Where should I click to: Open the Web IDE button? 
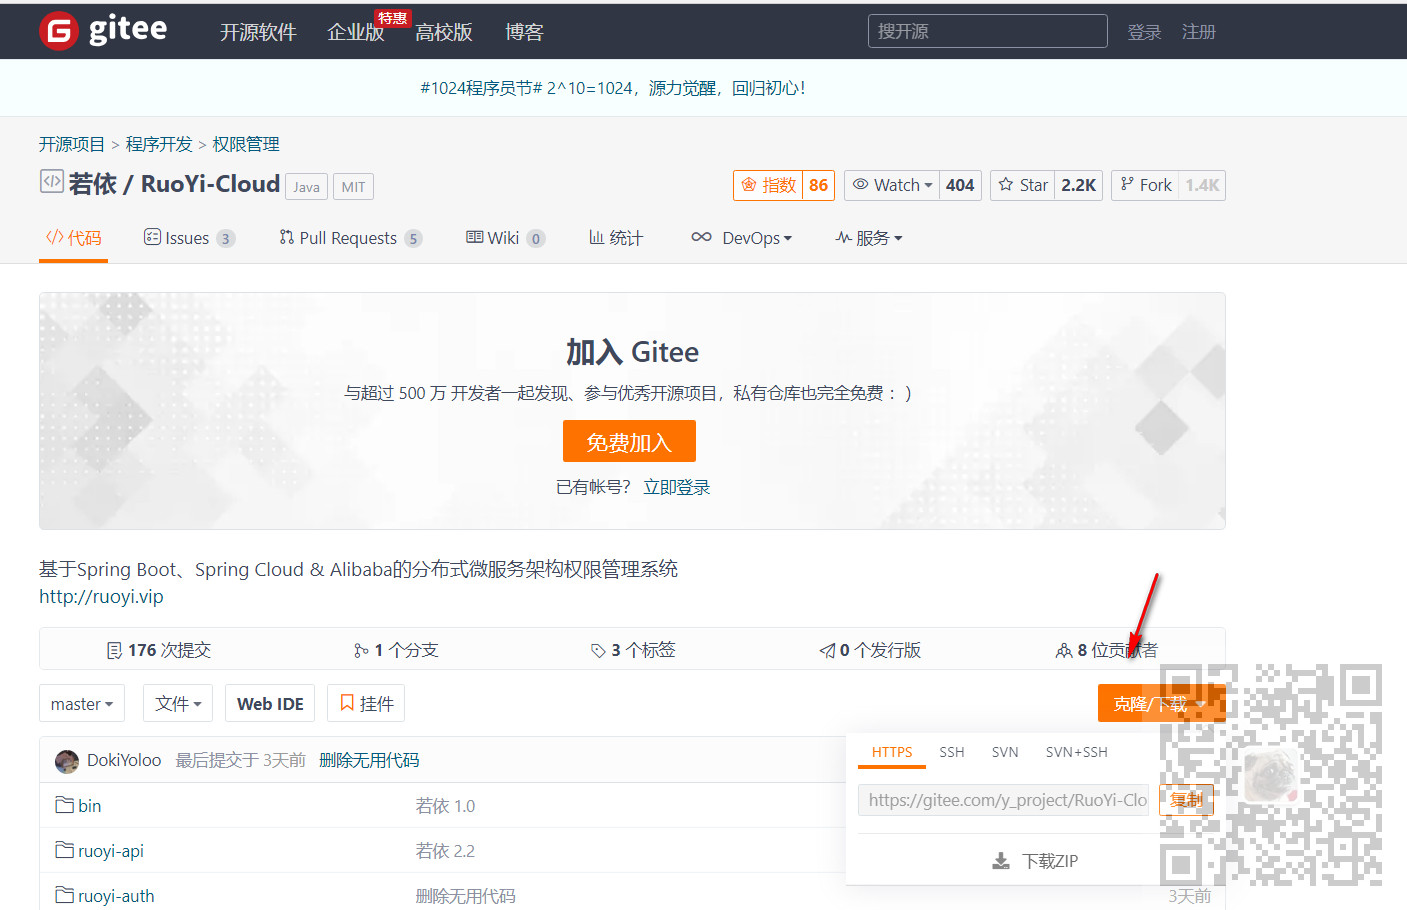[x=270, y=703]
